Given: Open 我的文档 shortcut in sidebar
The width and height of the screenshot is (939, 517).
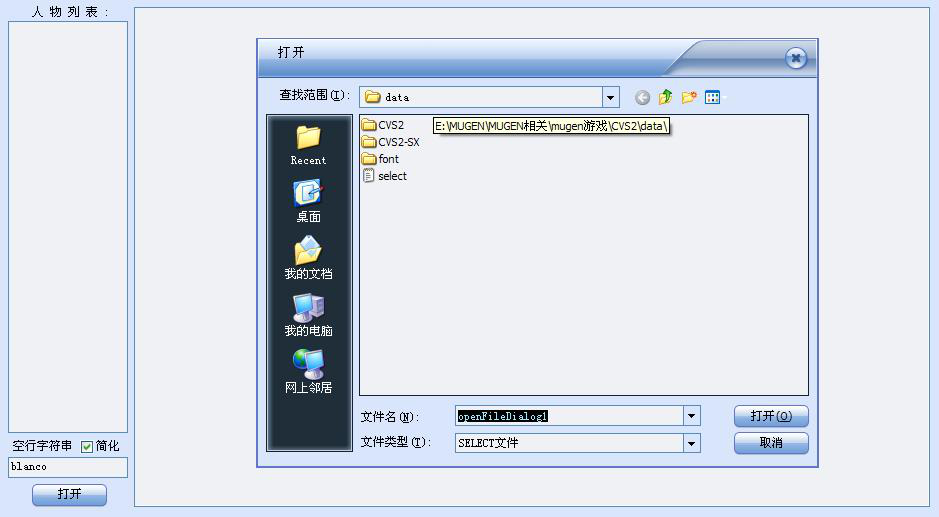Looking at the screenshot, I should coord(308,258).
